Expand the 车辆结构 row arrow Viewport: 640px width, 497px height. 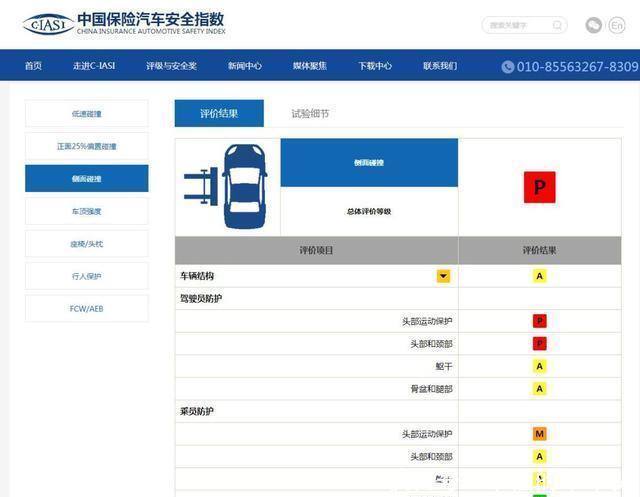tap(443, 276)
